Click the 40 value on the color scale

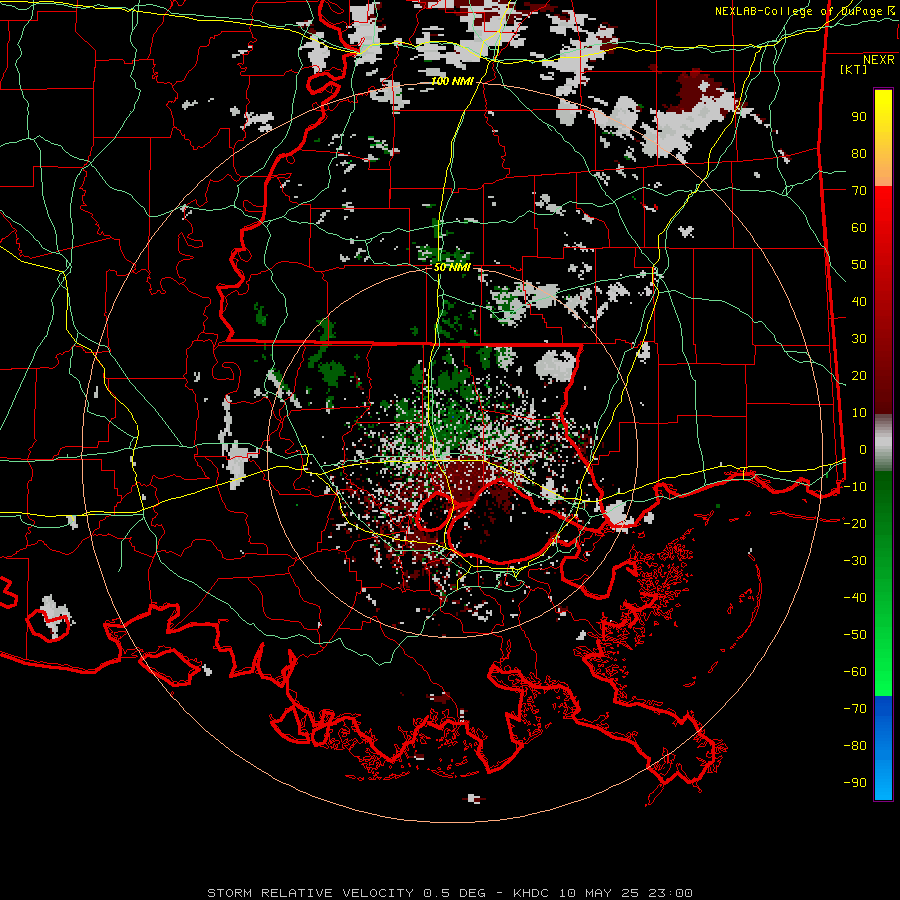tap(859, 302)
